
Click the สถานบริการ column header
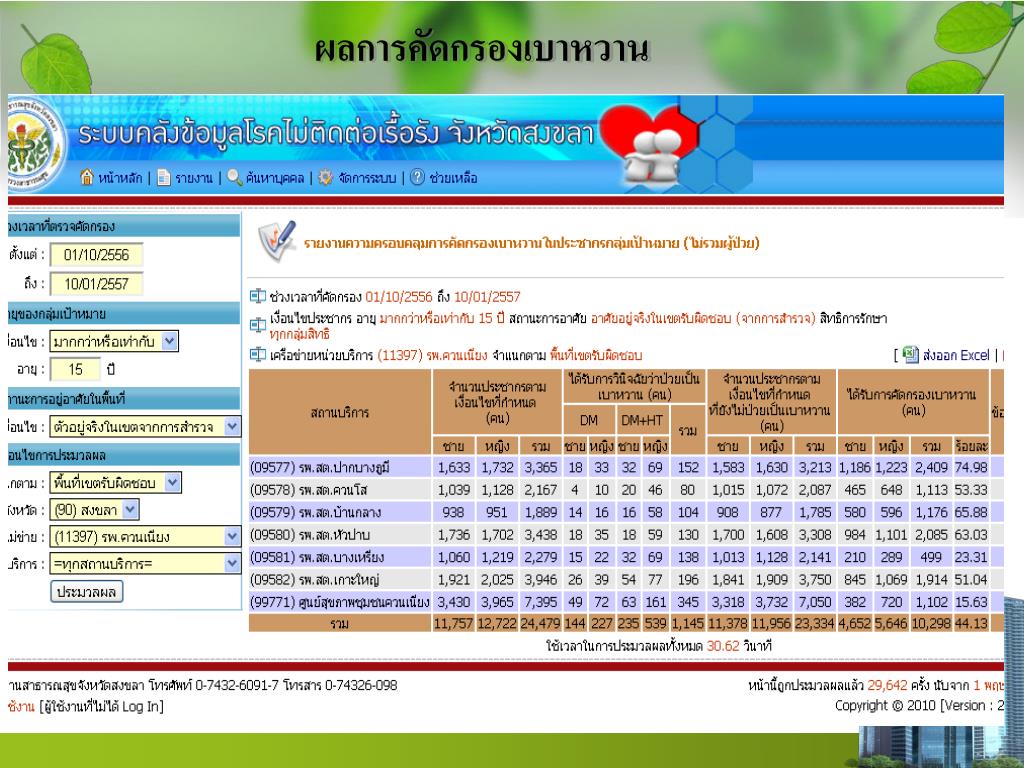(340, 412)
